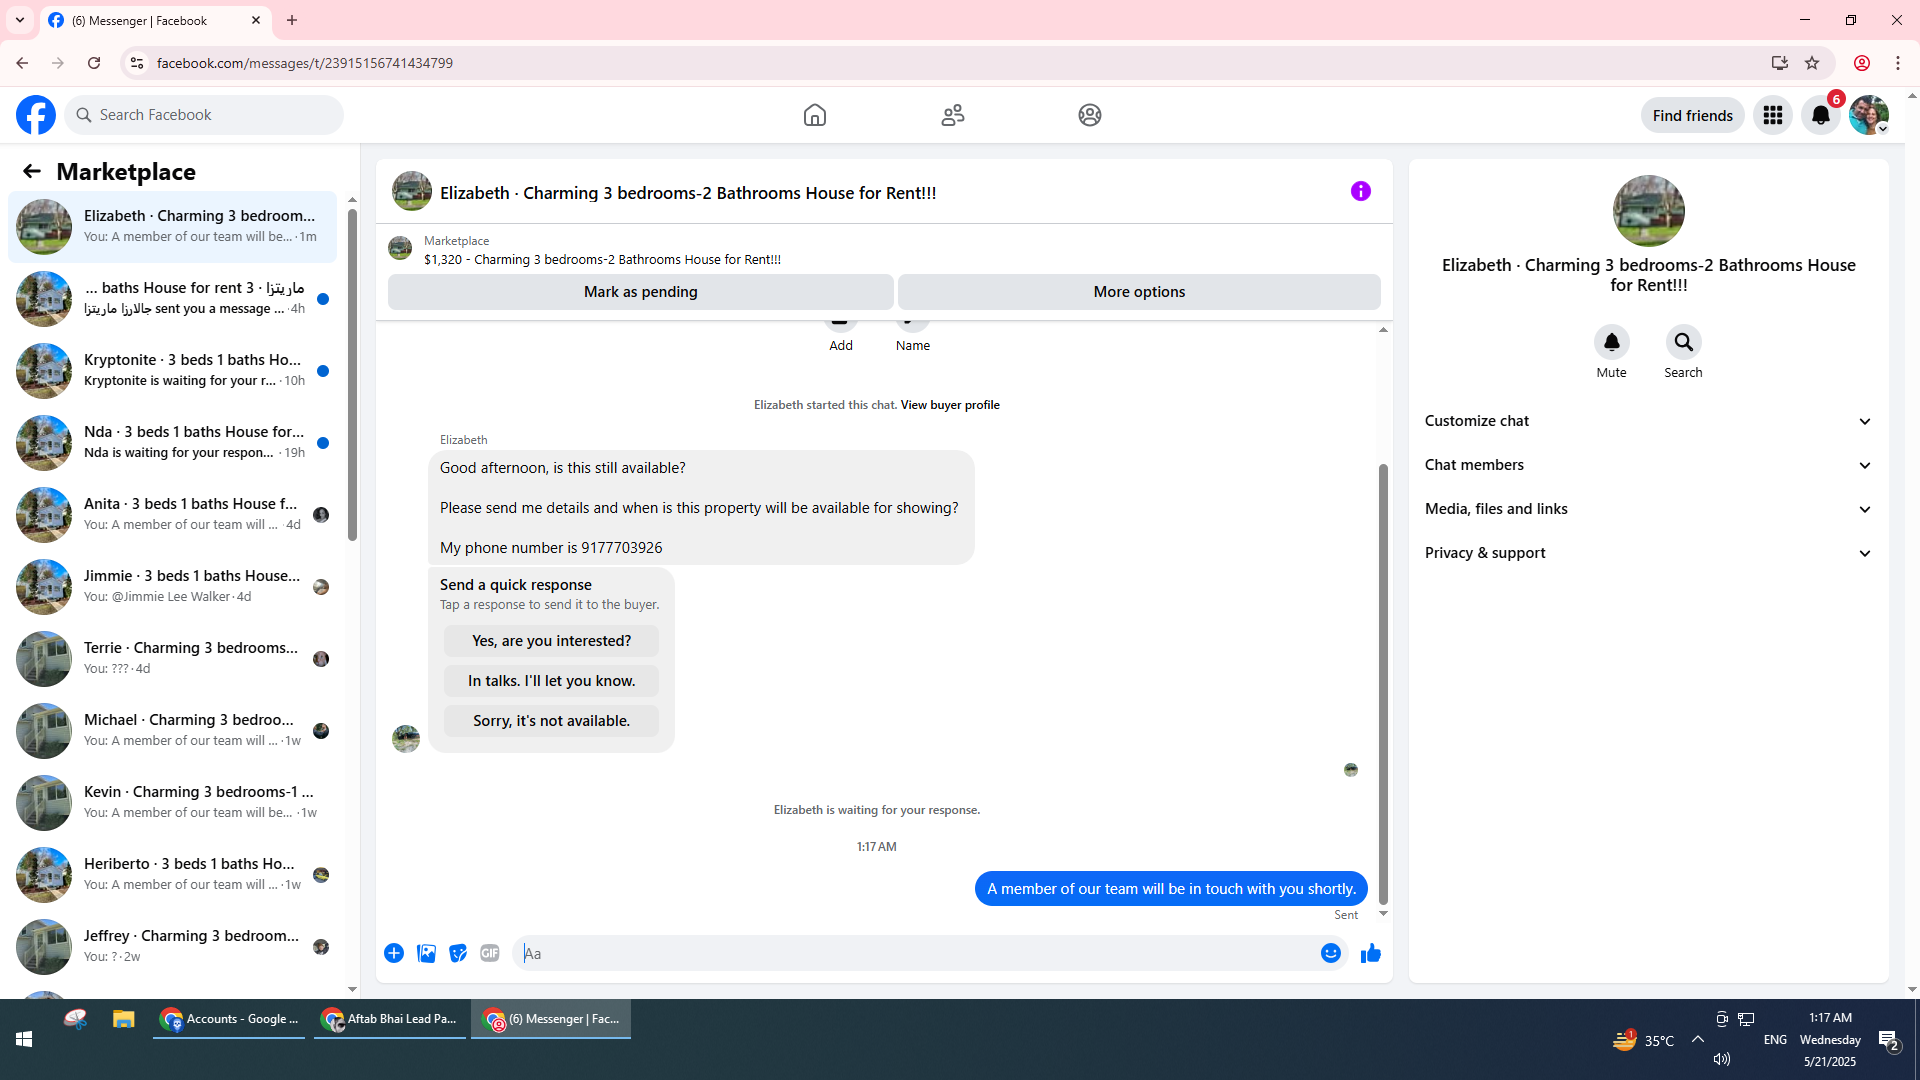Mute this conversation with bell icon
Viewport: 1920px width, 1080px height.
[1611, 343]
